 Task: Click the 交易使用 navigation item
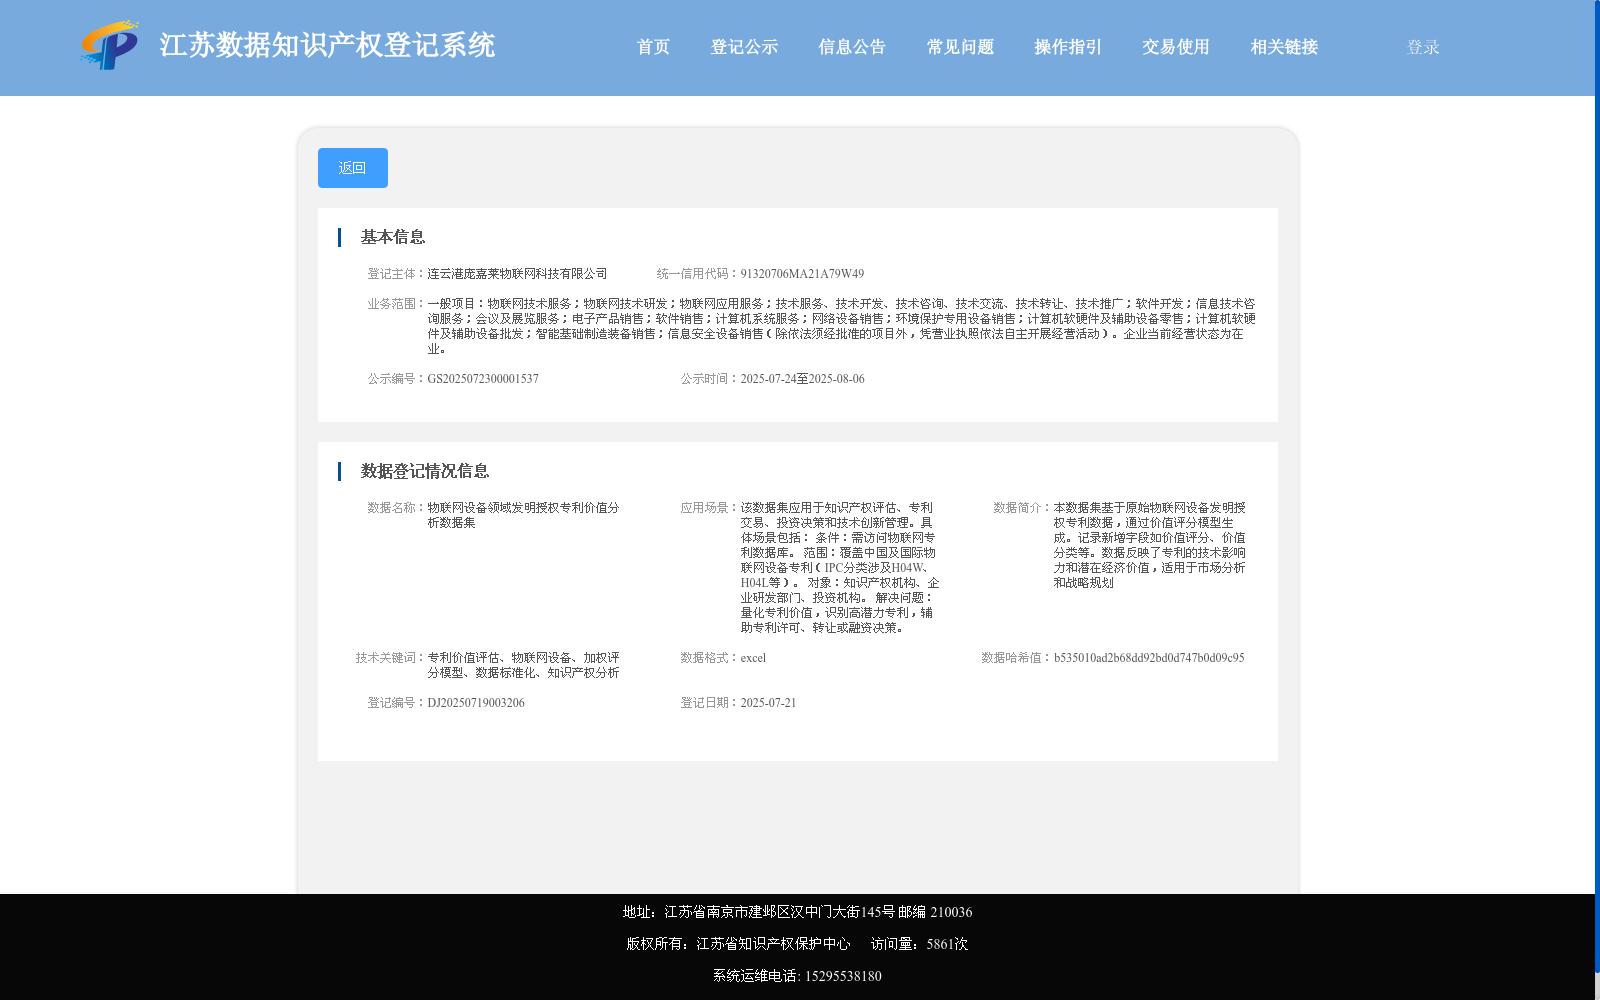(x=1176, y=47)
